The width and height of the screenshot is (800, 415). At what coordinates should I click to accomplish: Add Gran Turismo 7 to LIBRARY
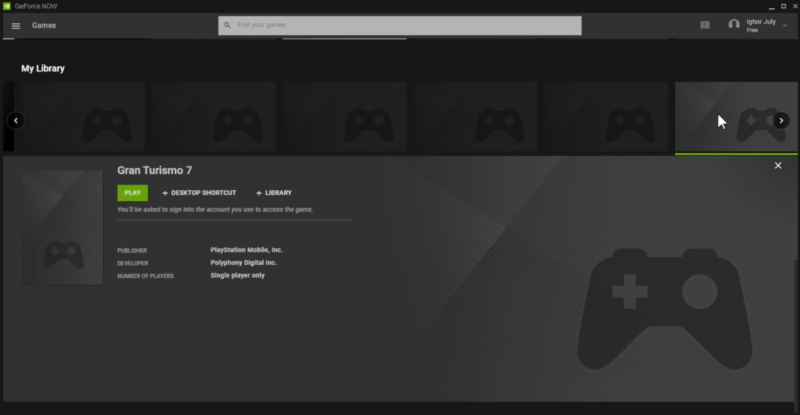(x=274, y=193)
